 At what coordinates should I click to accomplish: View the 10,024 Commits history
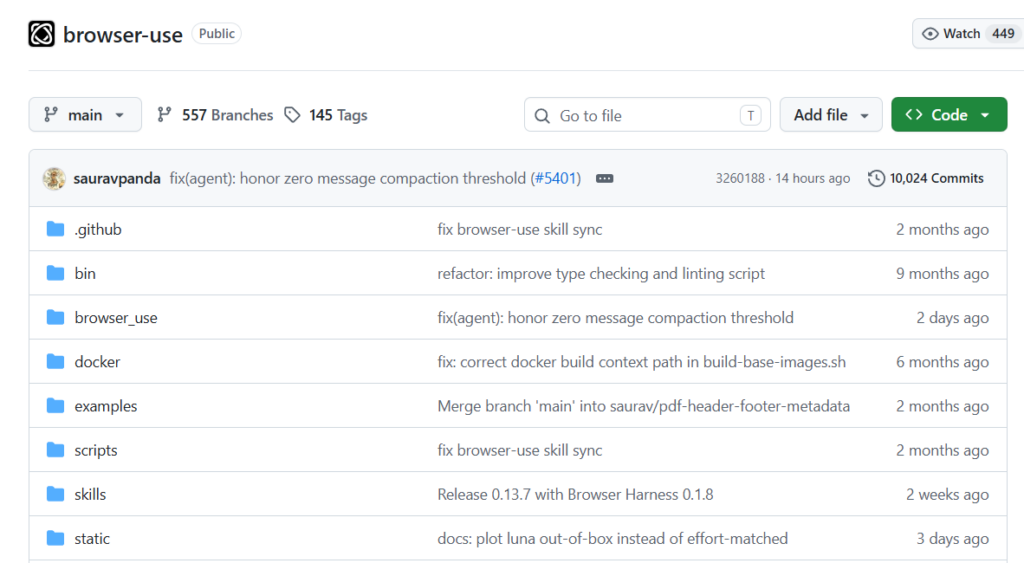[936, 178]
